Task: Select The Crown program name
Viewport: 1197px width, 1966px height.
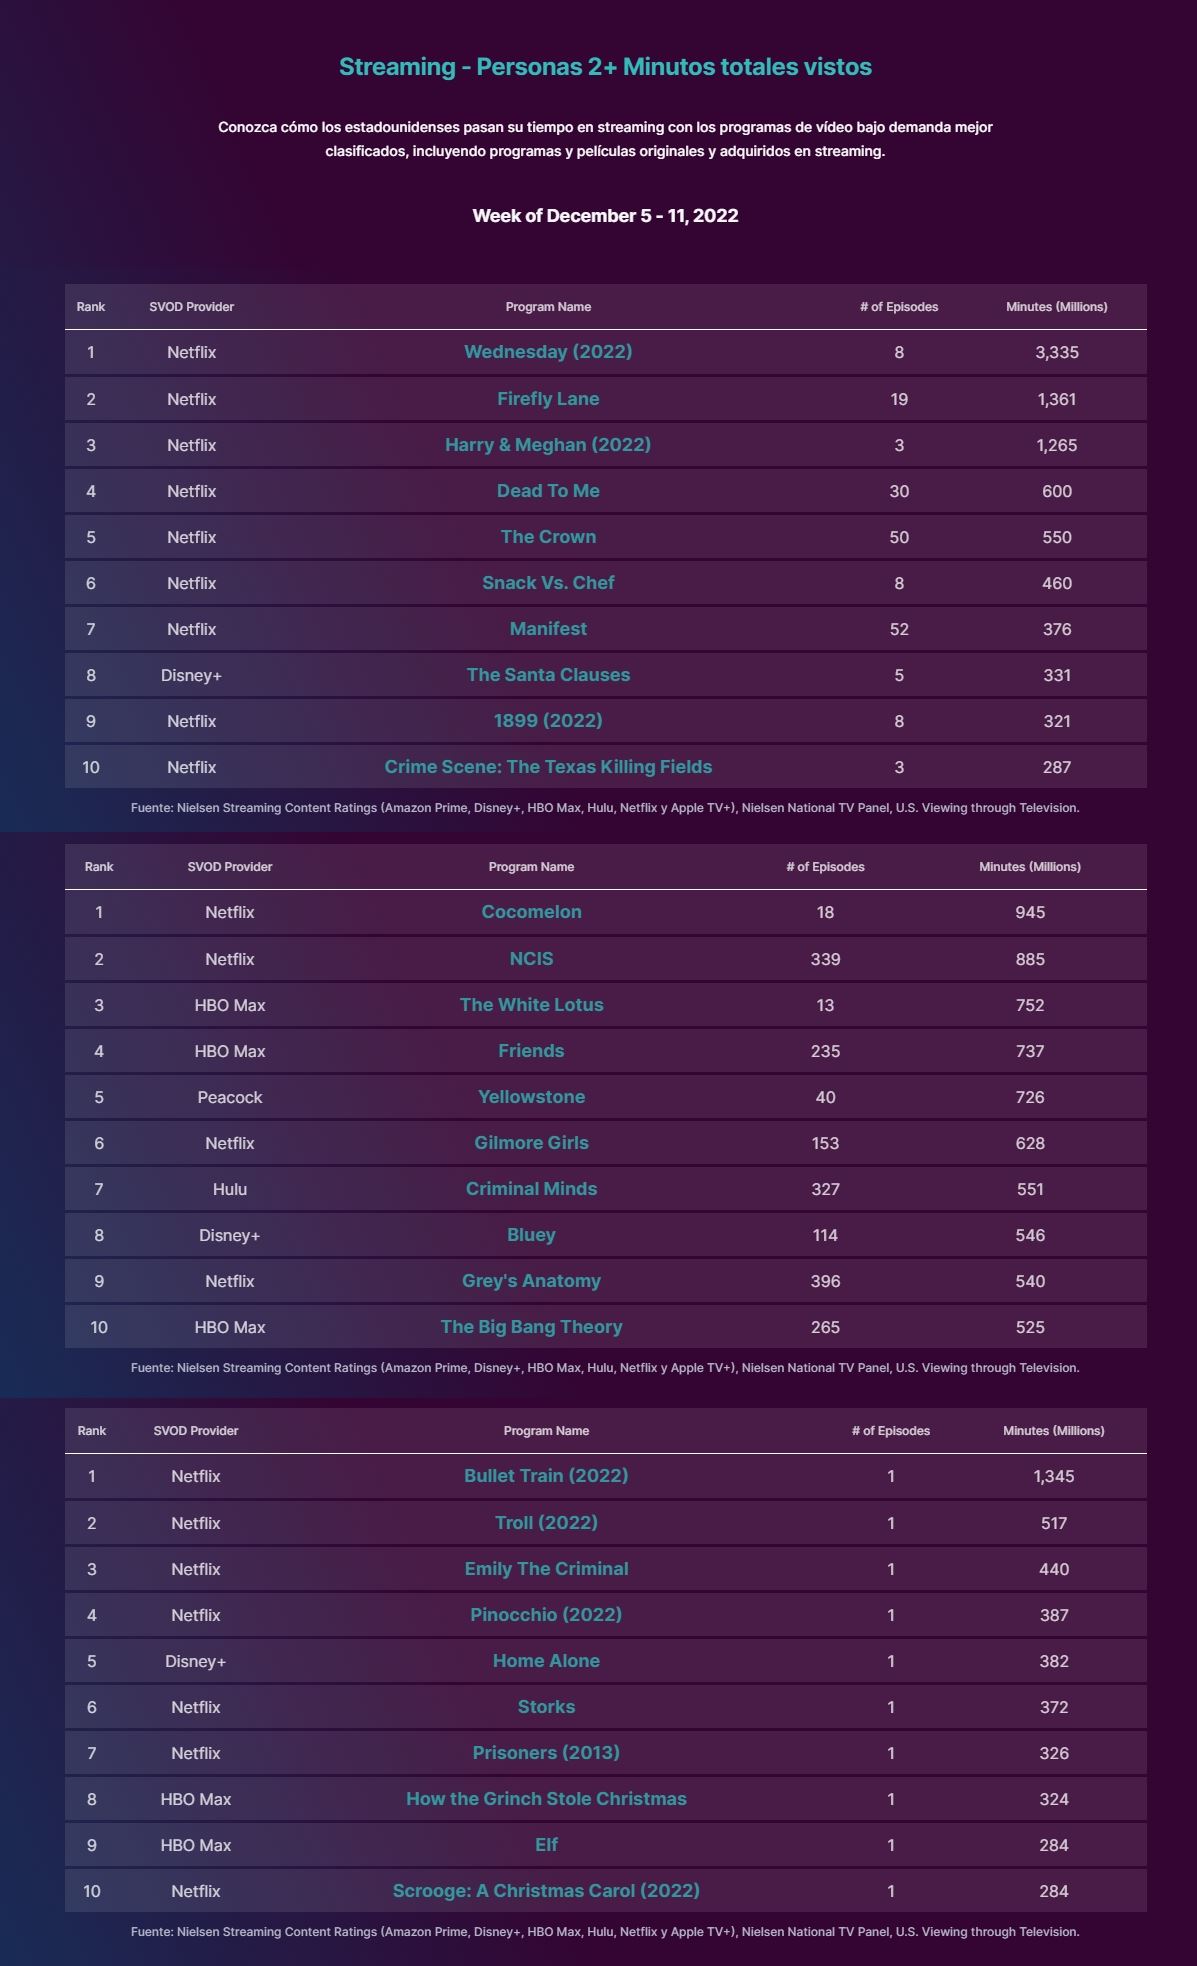Action: 548,537
